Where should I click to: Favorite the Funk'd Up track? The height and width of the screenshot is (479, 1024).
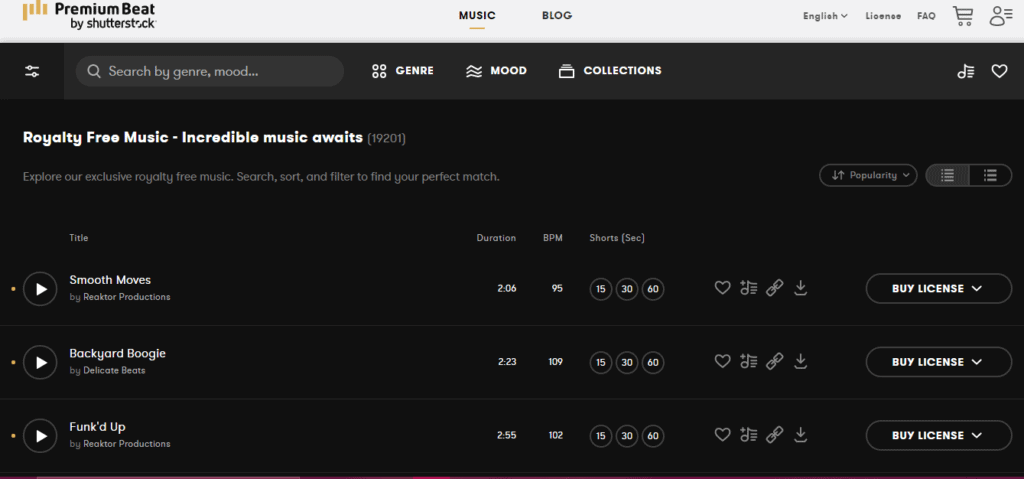point(722,435)
